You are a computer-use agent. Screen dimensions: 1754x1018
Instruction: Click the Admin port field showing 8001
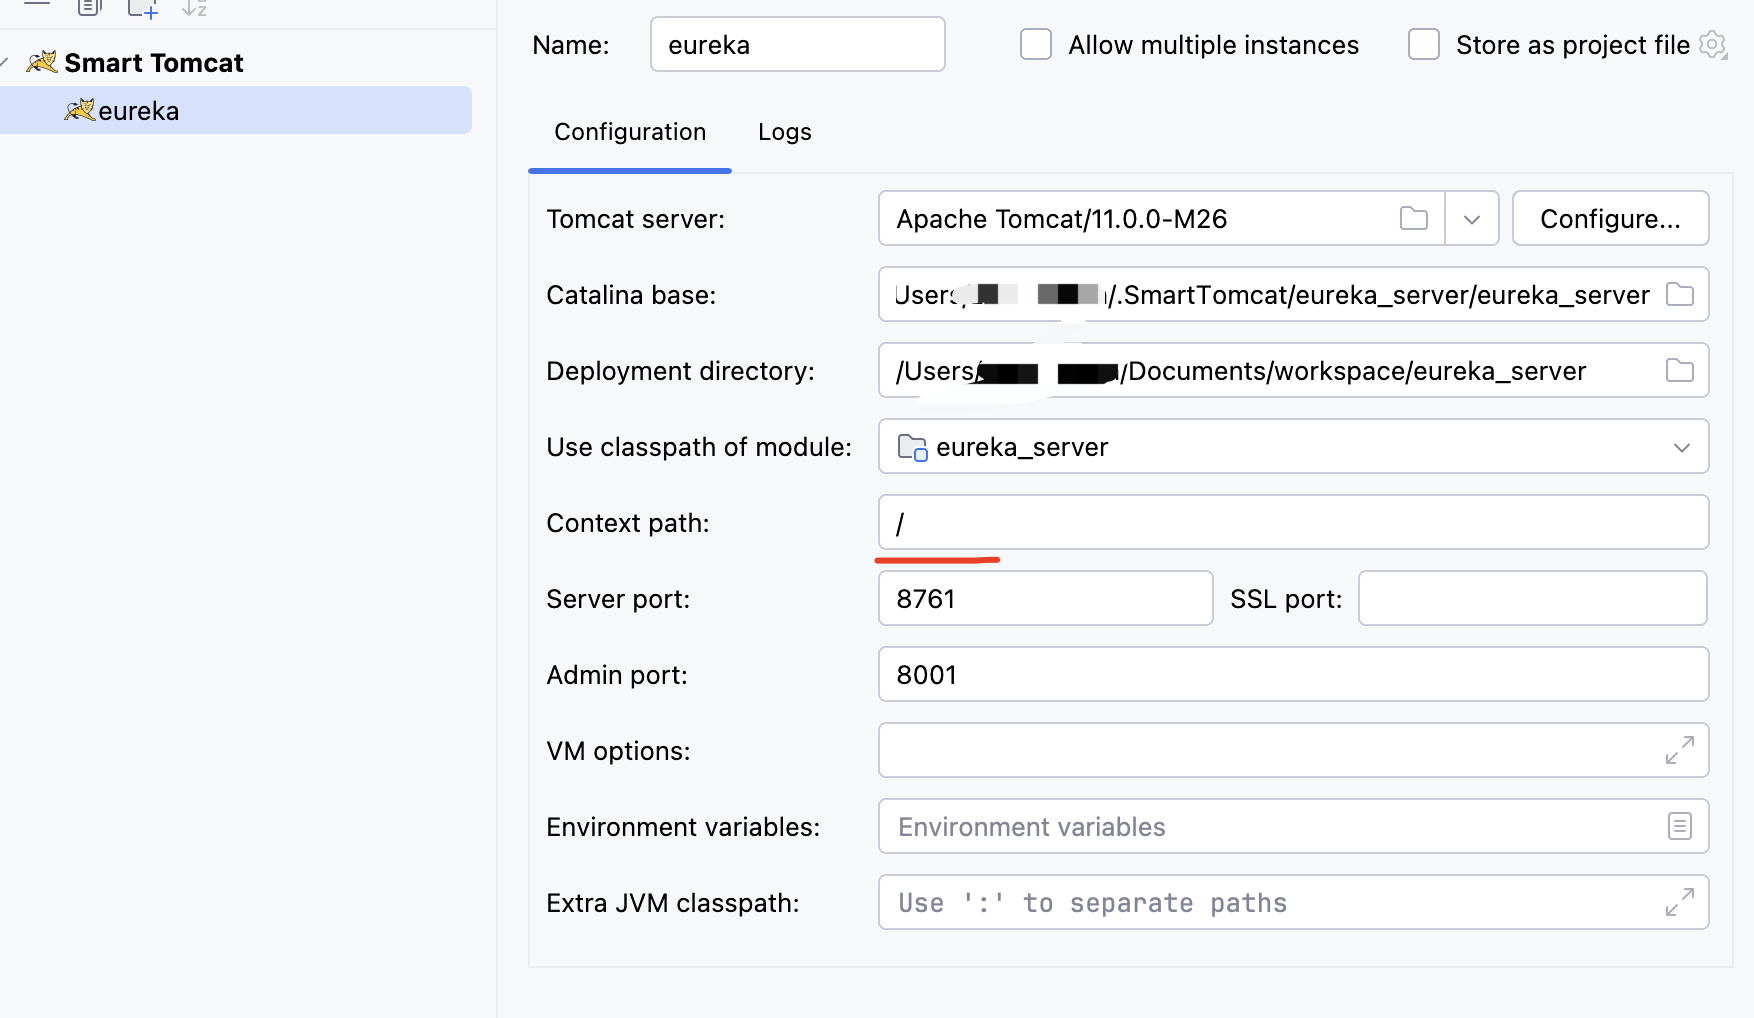(1293, 674)
